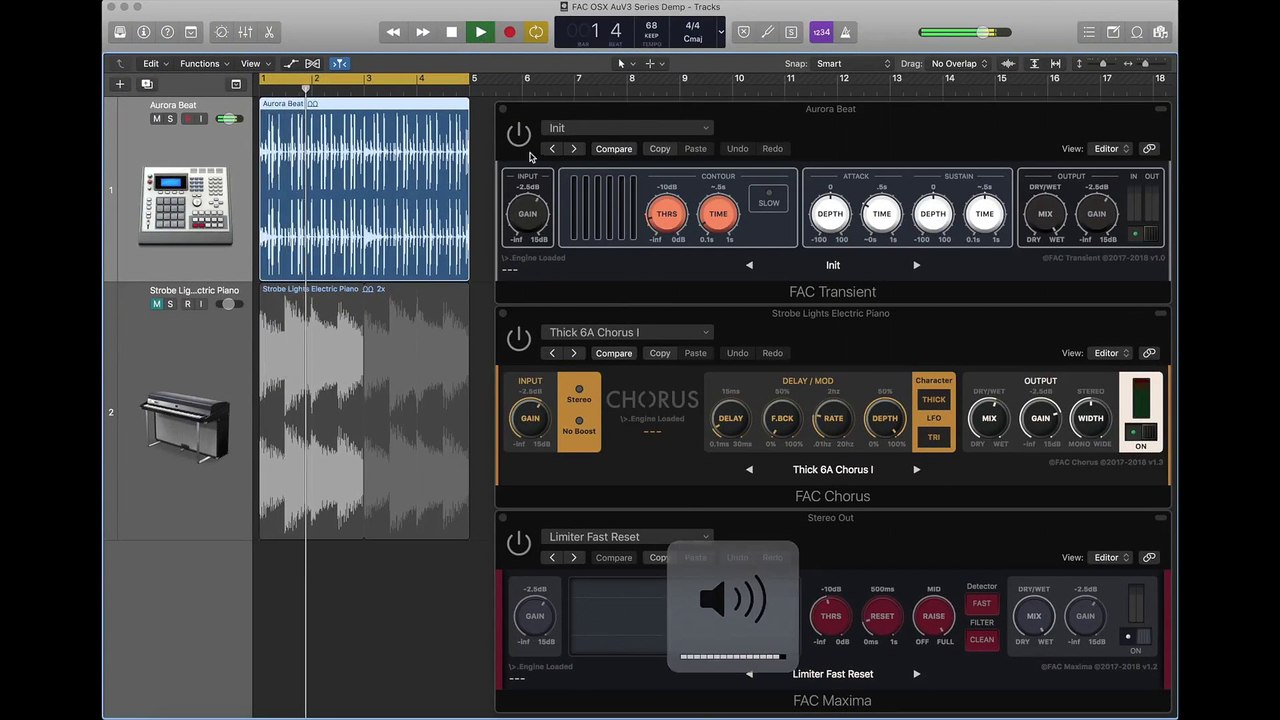Toggle the Solo S toolbar button
The height and width of the screenshot is (720, 1280).
[x=791, y=32]
